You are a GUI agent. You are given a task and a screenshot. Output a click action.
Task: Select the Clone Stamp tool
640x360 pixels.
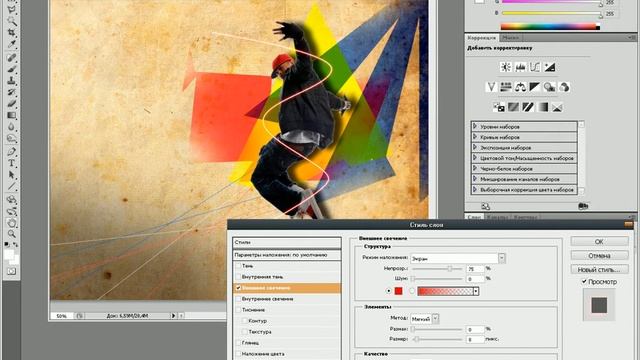pyautogui.click(x=12, y=81)
